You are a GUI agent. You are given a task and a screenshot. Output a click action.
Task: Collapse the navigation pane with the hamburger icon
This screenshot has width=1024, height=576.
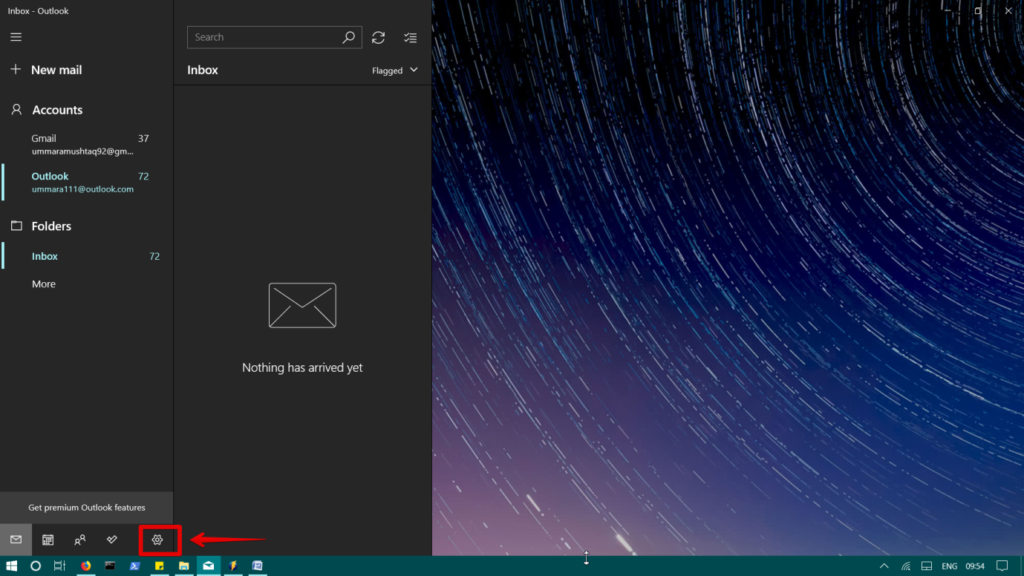(x=16, y=37)
